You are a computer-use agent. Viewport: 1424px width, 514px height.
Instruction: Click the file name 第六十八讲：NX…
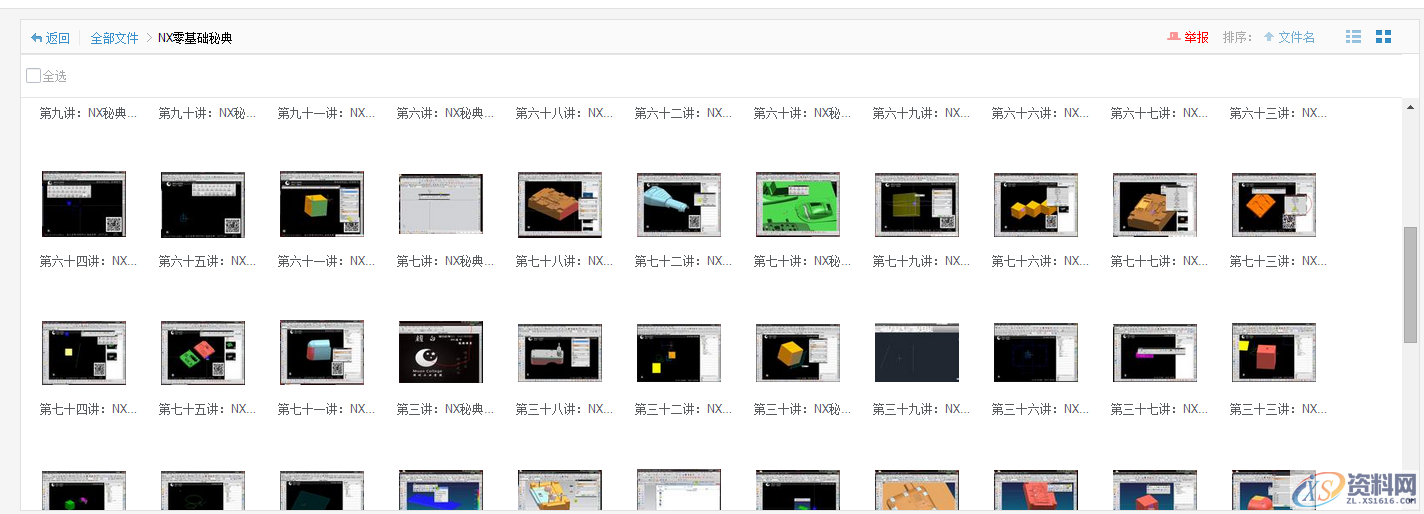coord(565,113)
